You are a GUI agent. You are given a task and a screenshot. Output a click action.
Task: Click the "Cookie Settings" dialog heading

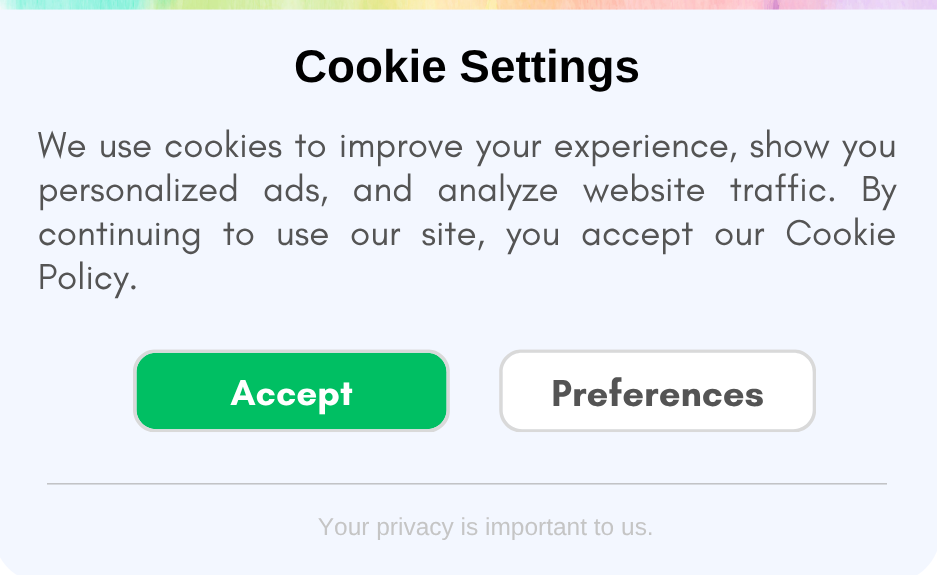pyautogui.click(x=466, y=67)
